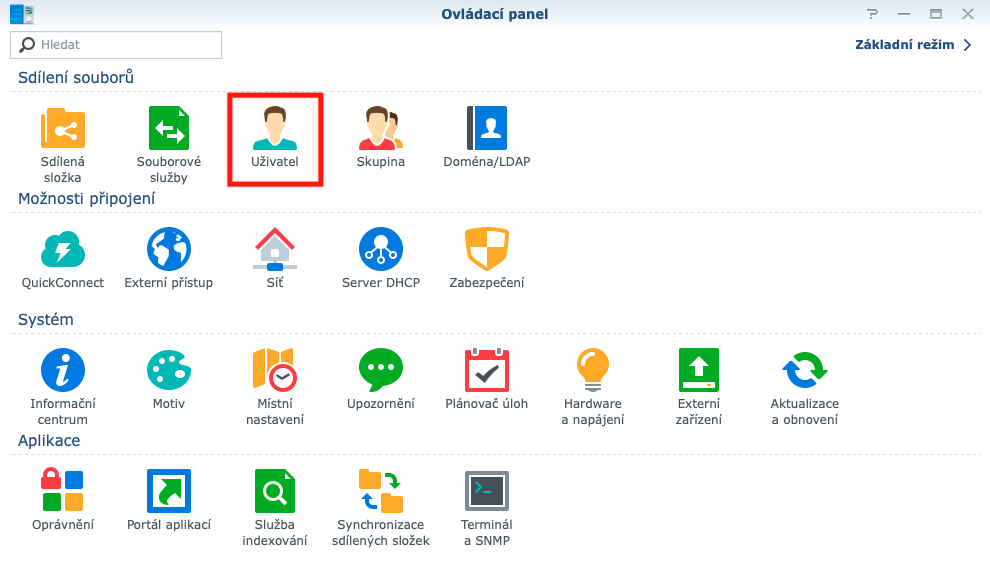Image resolution: width=990 pixels, height=563 pixels.
Task: Open Hardware a napájení lightbulb icon
Action: (x=593, y=370)
